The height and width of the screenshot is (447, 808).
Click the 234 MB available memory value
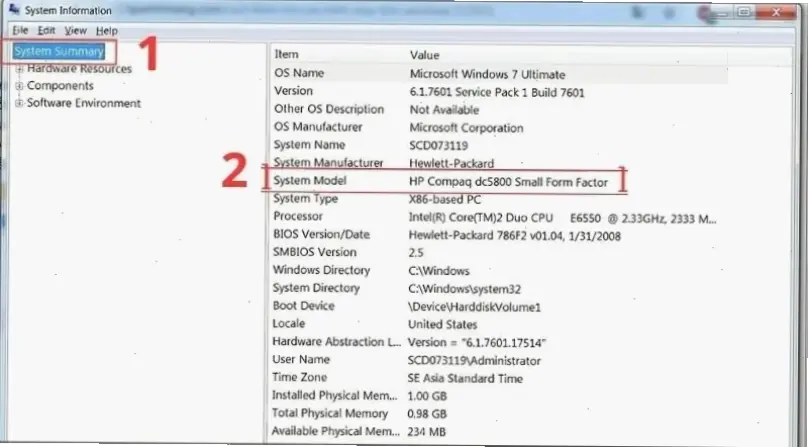427,432
